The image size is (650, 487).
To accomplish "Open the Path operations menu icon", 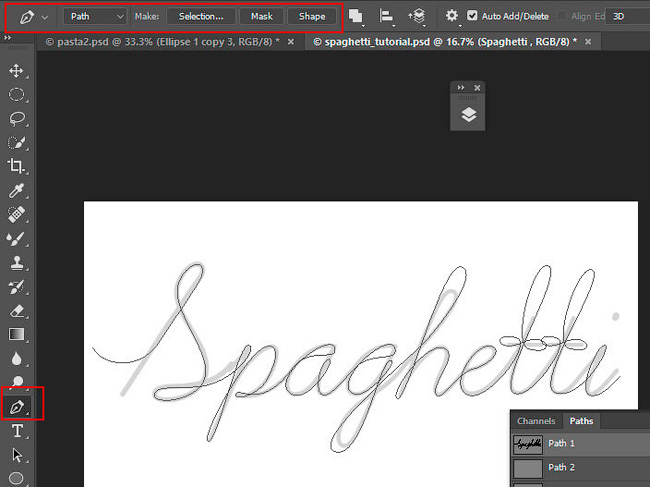I will pos(356,17).
